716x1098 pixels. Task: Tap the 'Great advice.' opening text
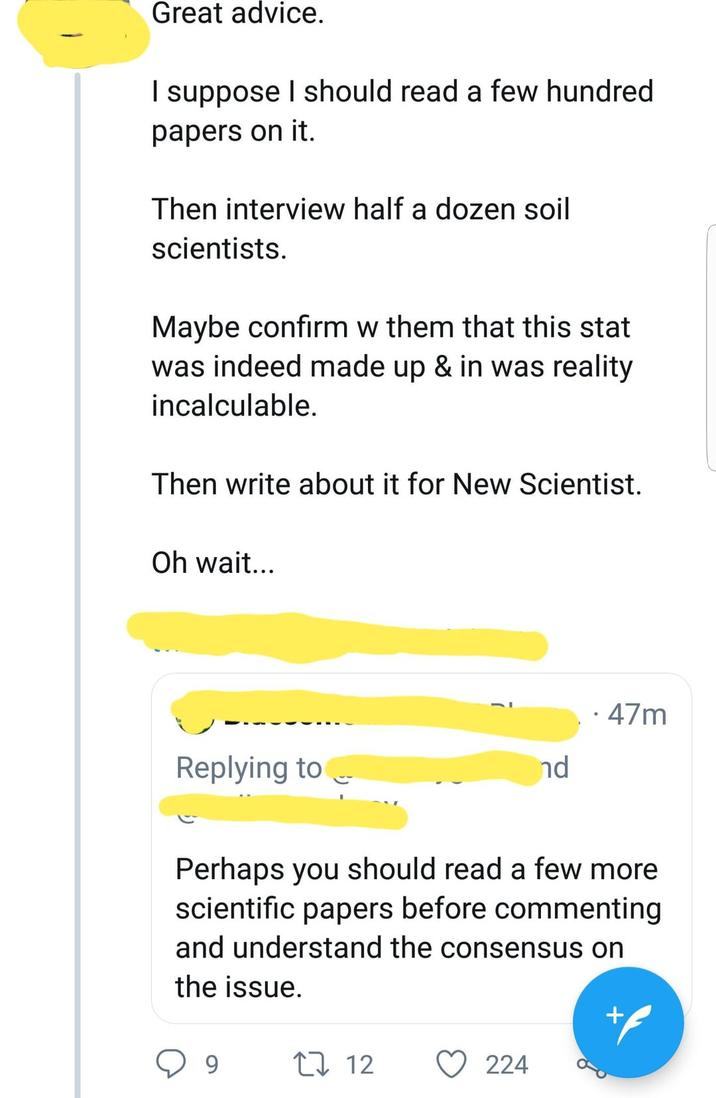coord(238,14)
